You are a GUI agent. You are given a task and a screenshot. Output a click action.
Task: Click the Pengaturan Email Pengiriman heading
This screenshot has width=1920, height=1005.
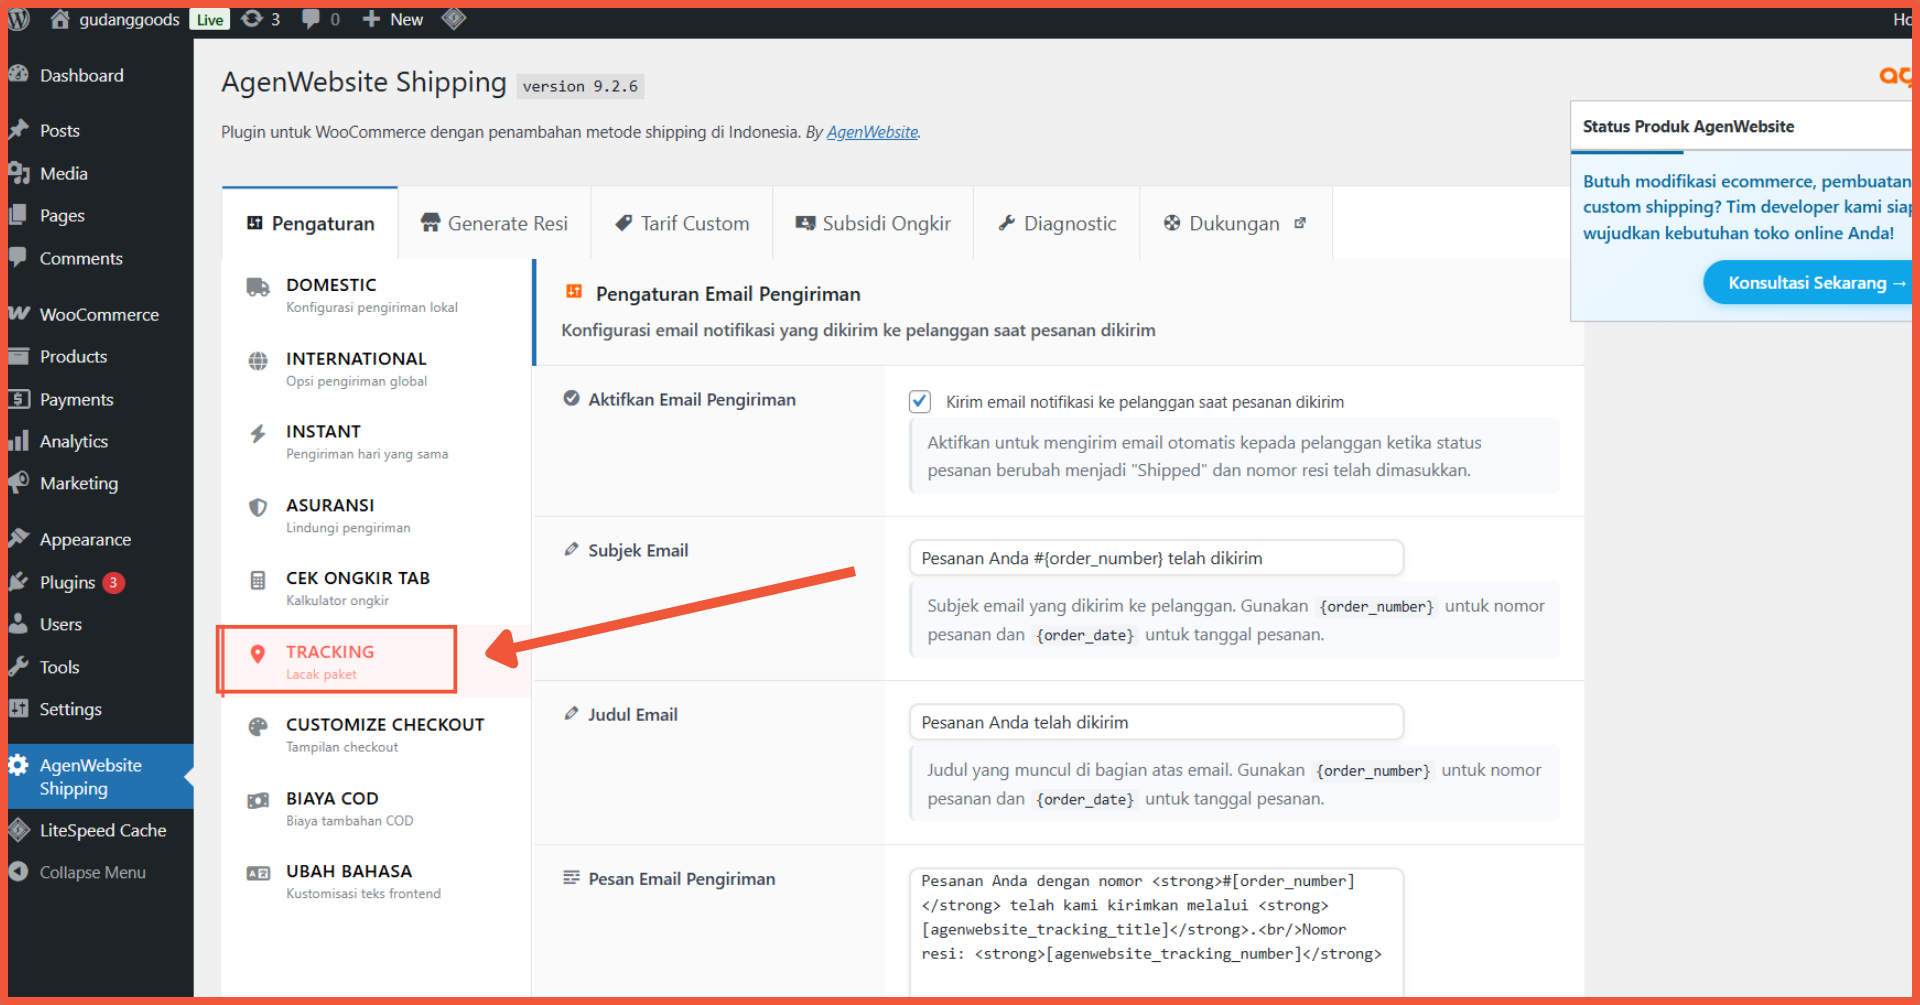[728, 294]
